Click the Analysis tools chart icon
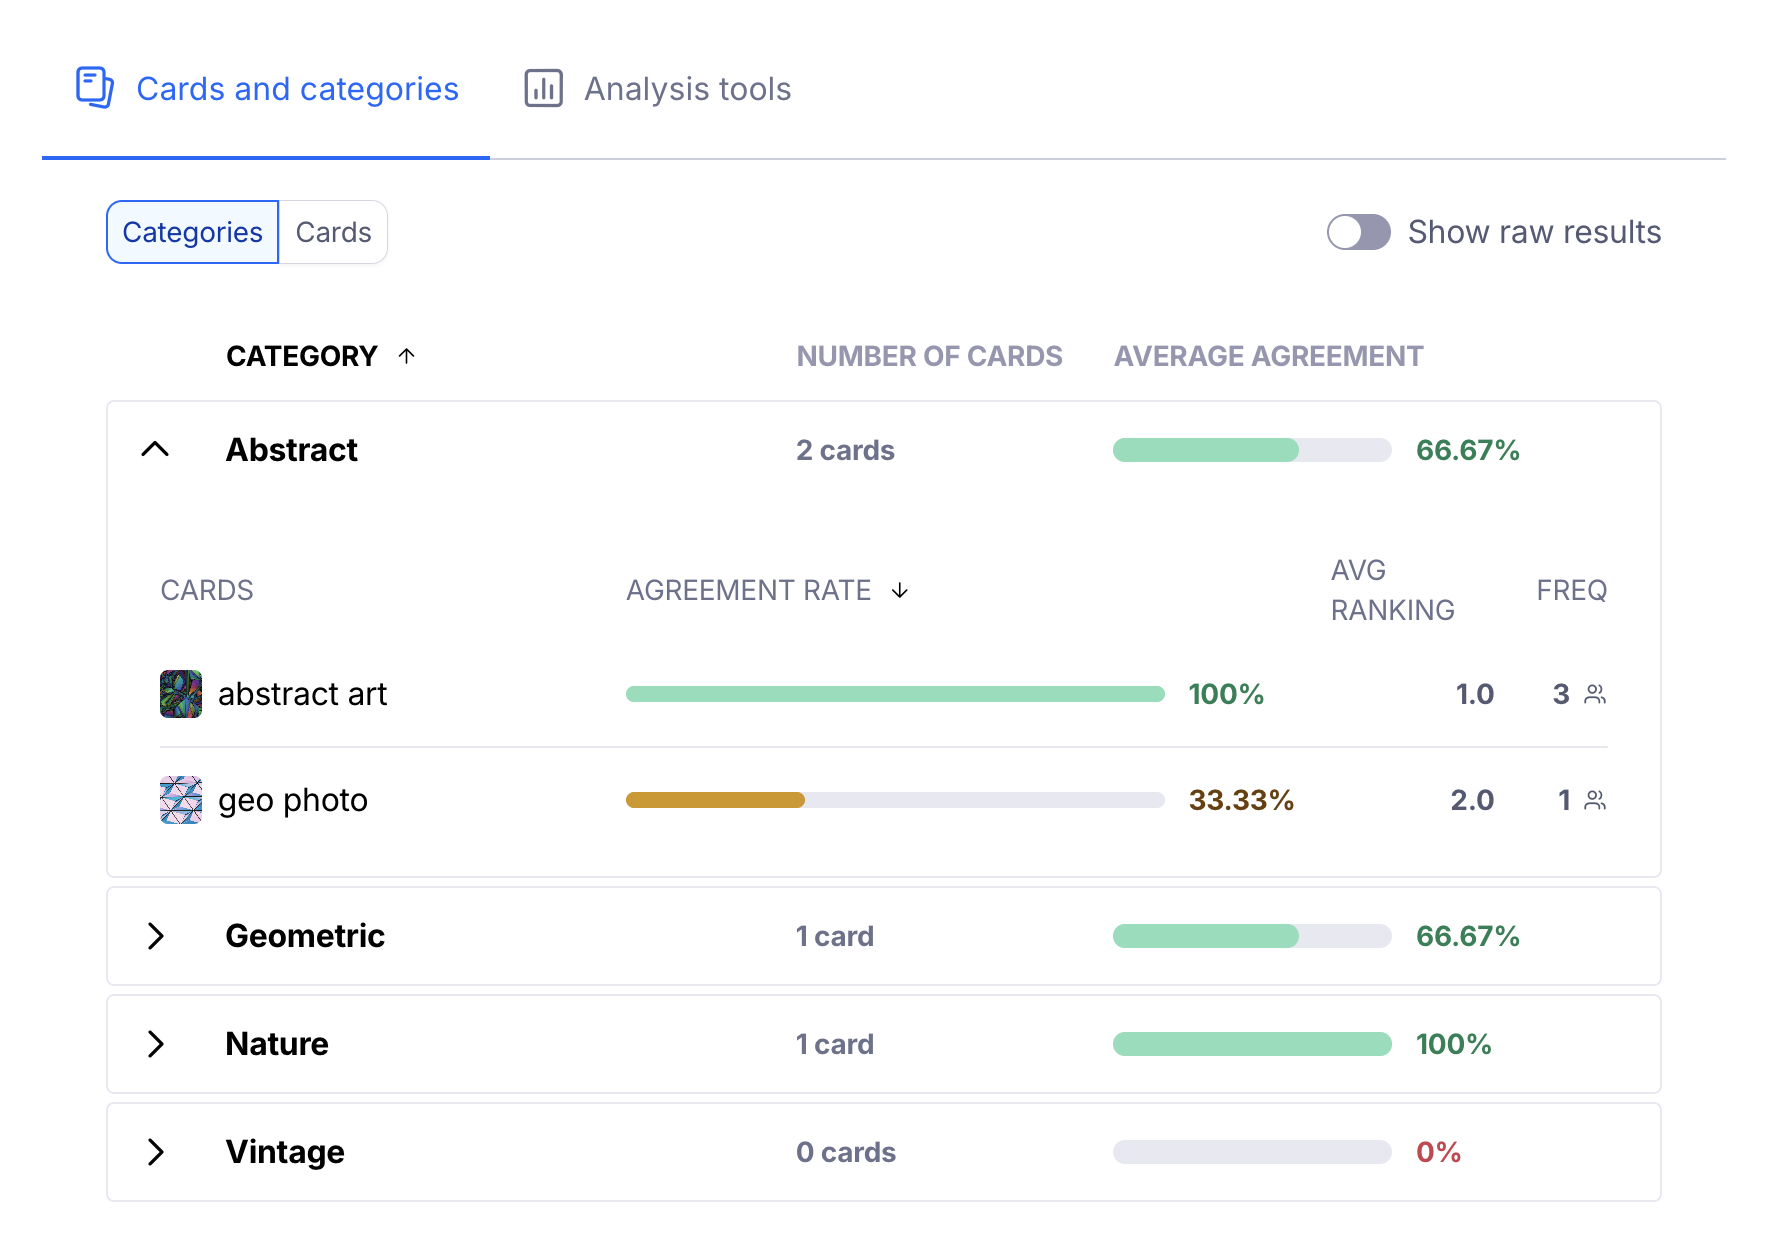The image size is (1766, 1254). coord(543,88)
